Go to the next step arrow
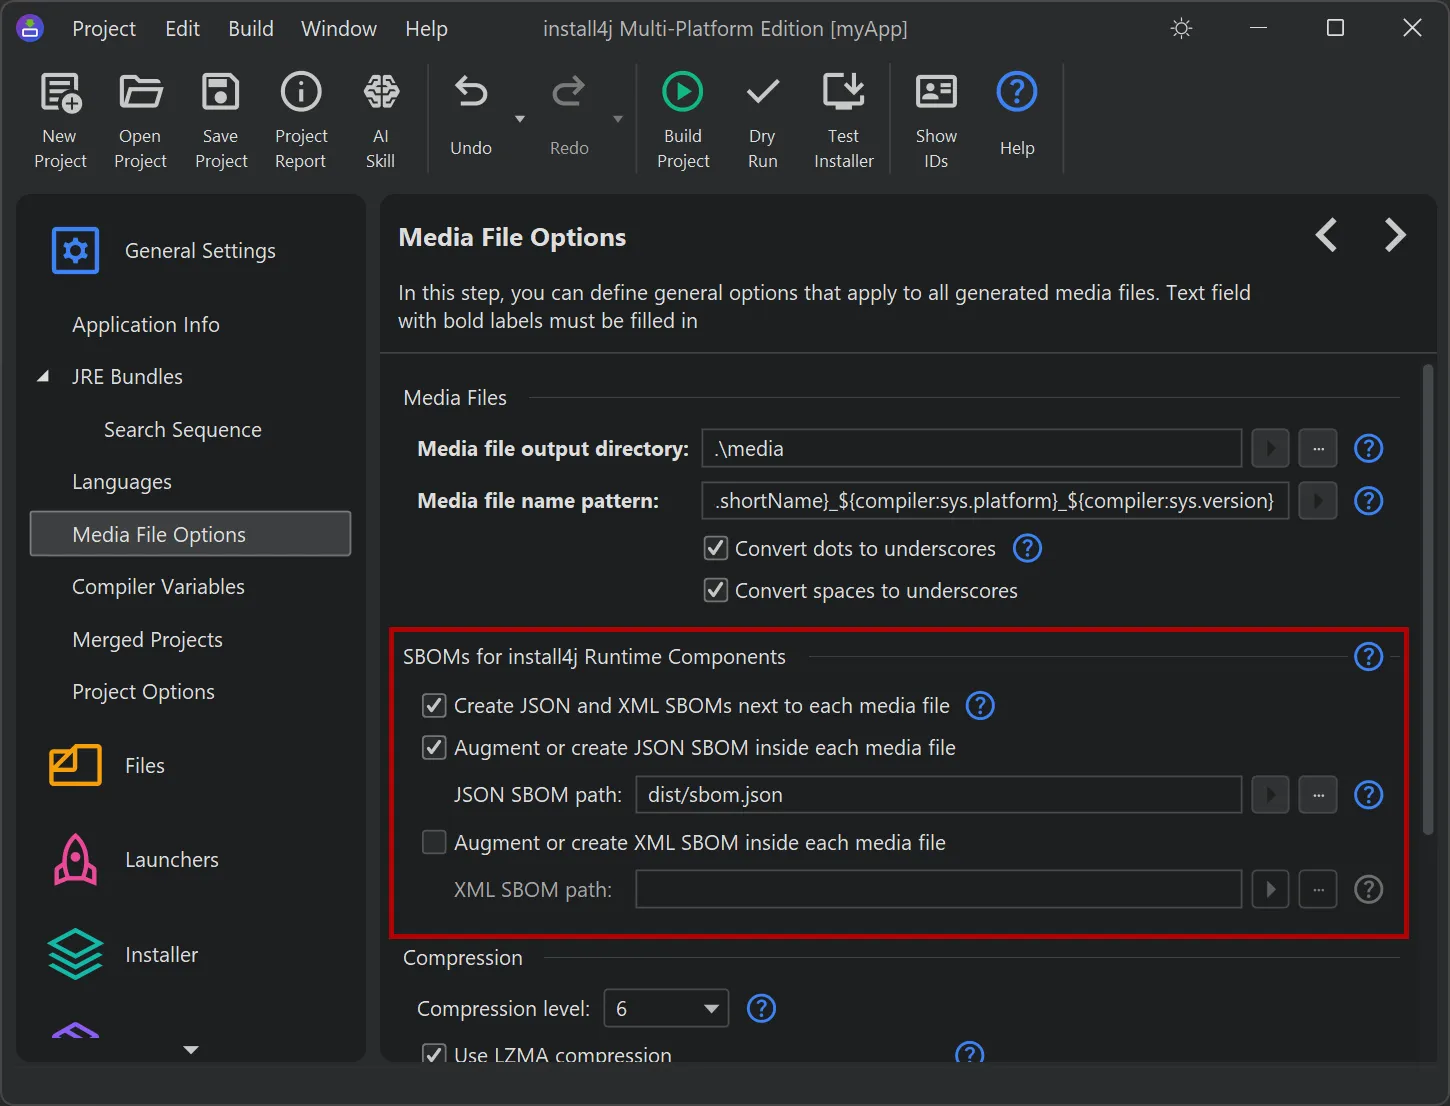Screen dimensions: 1450x1106 [1395, 235]
